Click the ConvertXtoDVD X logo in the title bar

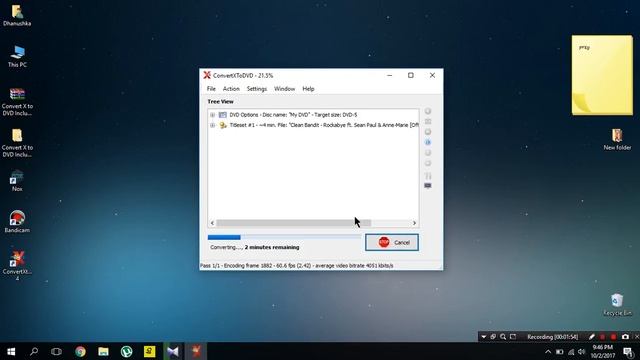point(207,75)
